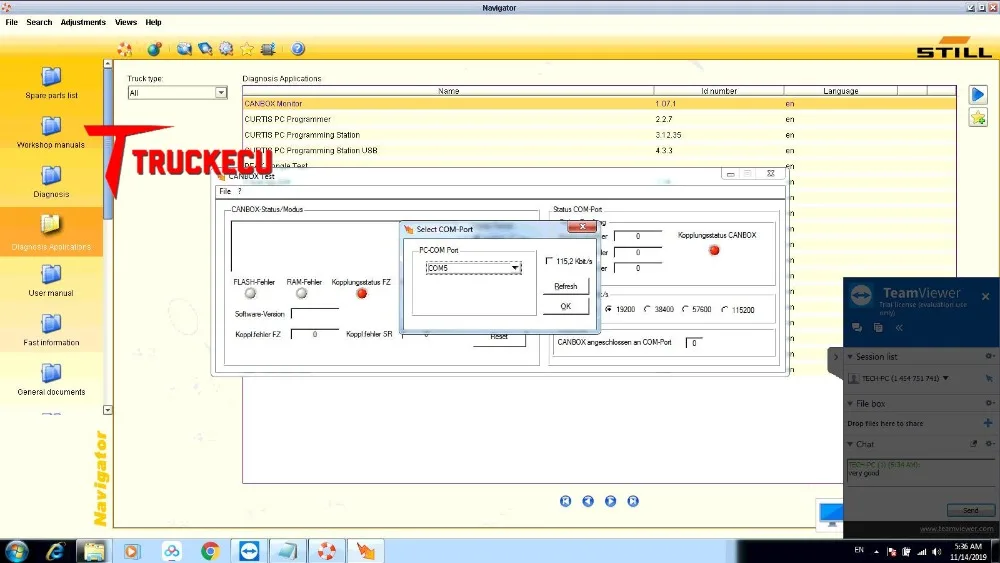Screen dimensions: 1000x563
Task: Select Diagnosis Applications in the sidebar
Action: pos(51,232)
